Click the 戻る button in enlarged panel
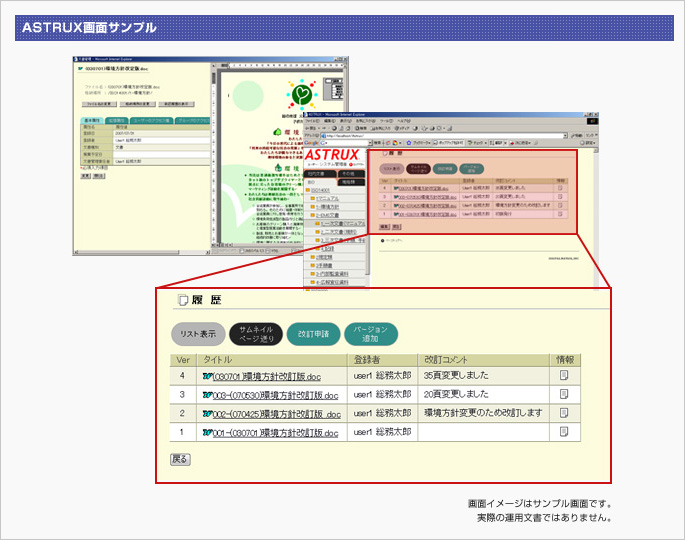685x540 pixels. pos(180,459)
